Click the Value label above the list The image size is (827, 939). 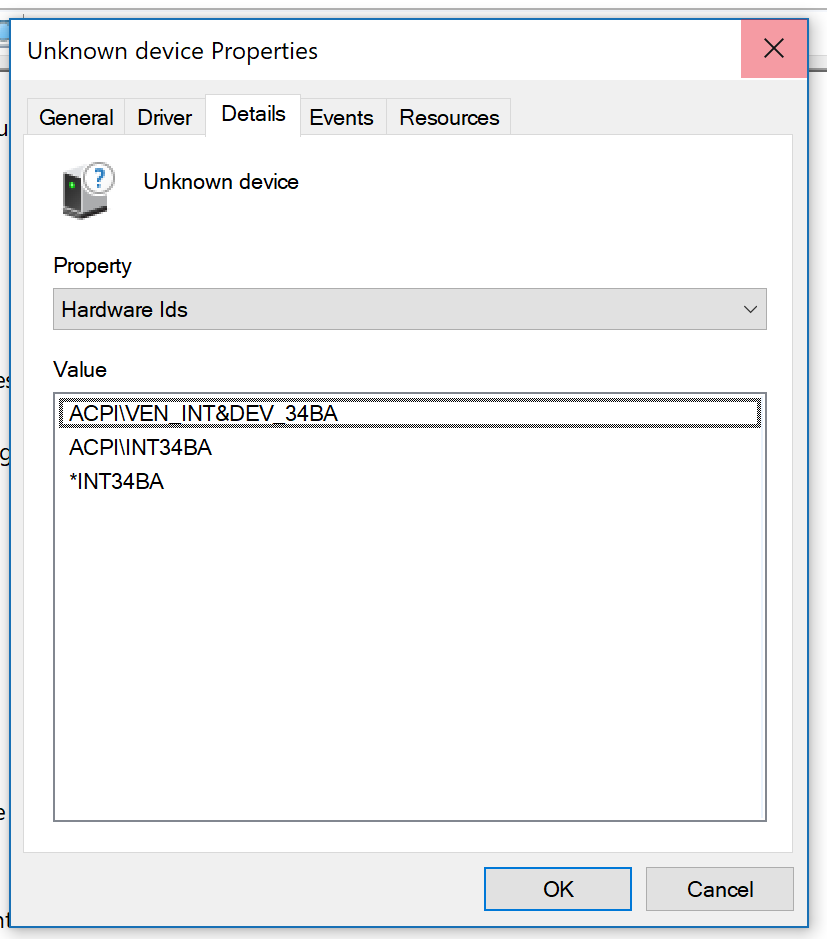tap(80, 370)
